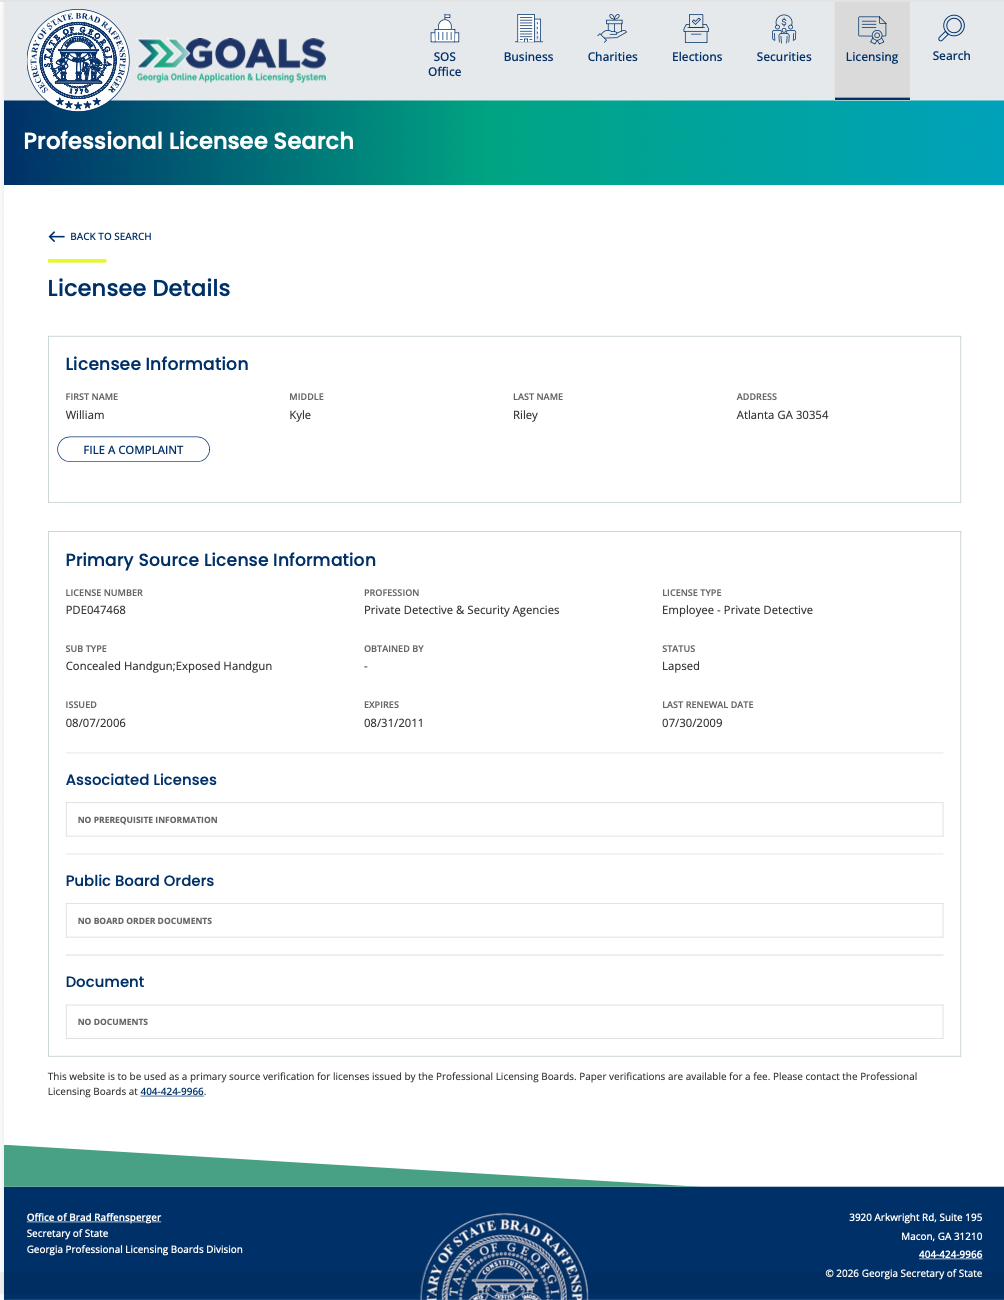The width and height of the screenshot is (1004, 1300).
Task: Click the first name value William
Action: (85, 415)
